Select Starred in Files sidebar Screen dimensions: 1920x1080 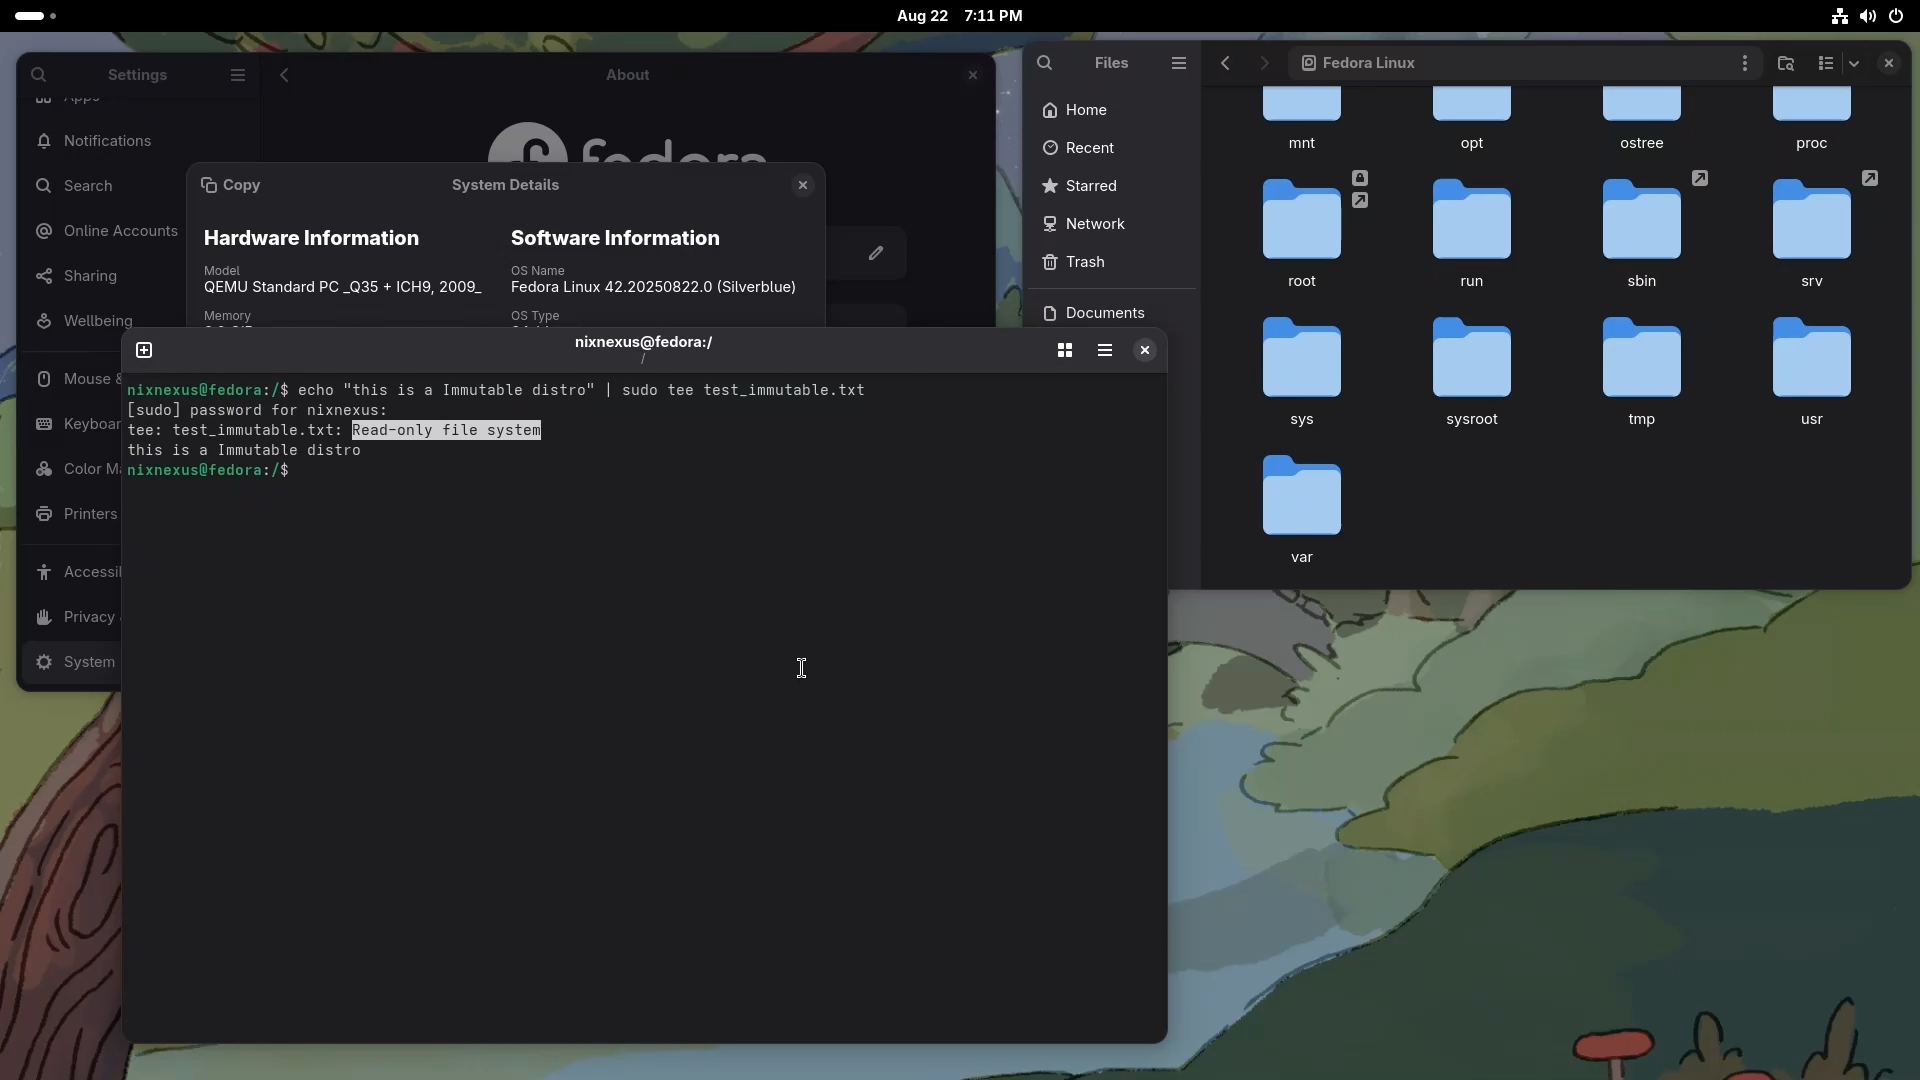click(x=1090, y=186)
